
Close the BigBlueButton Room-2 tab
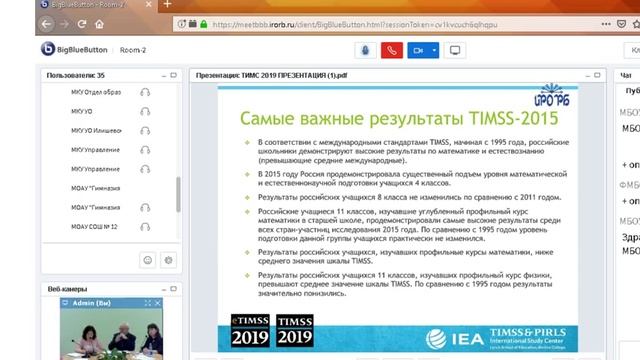tap(149, 4)
